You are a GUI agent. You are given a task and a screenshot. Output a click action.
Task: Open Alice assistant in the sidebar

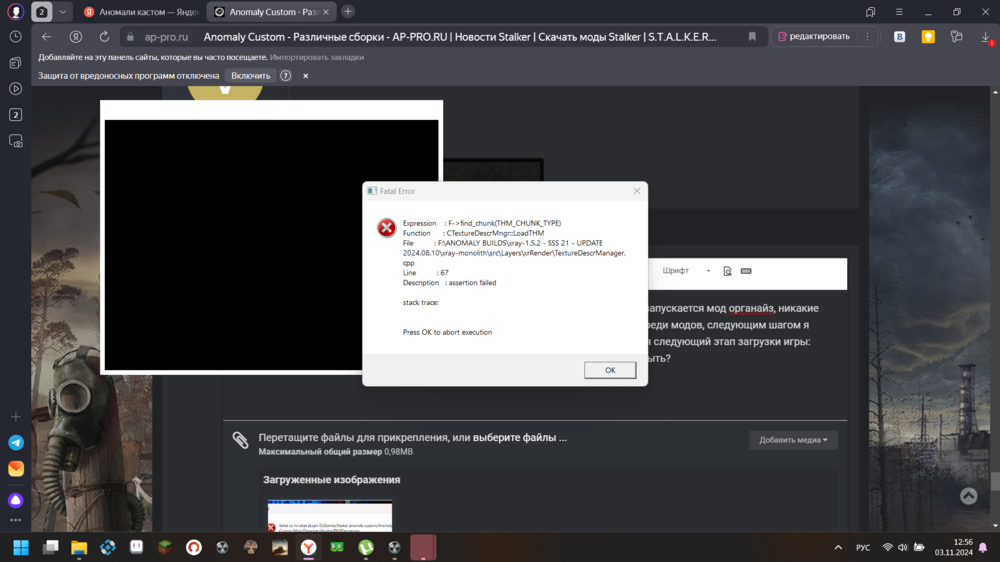15,499
